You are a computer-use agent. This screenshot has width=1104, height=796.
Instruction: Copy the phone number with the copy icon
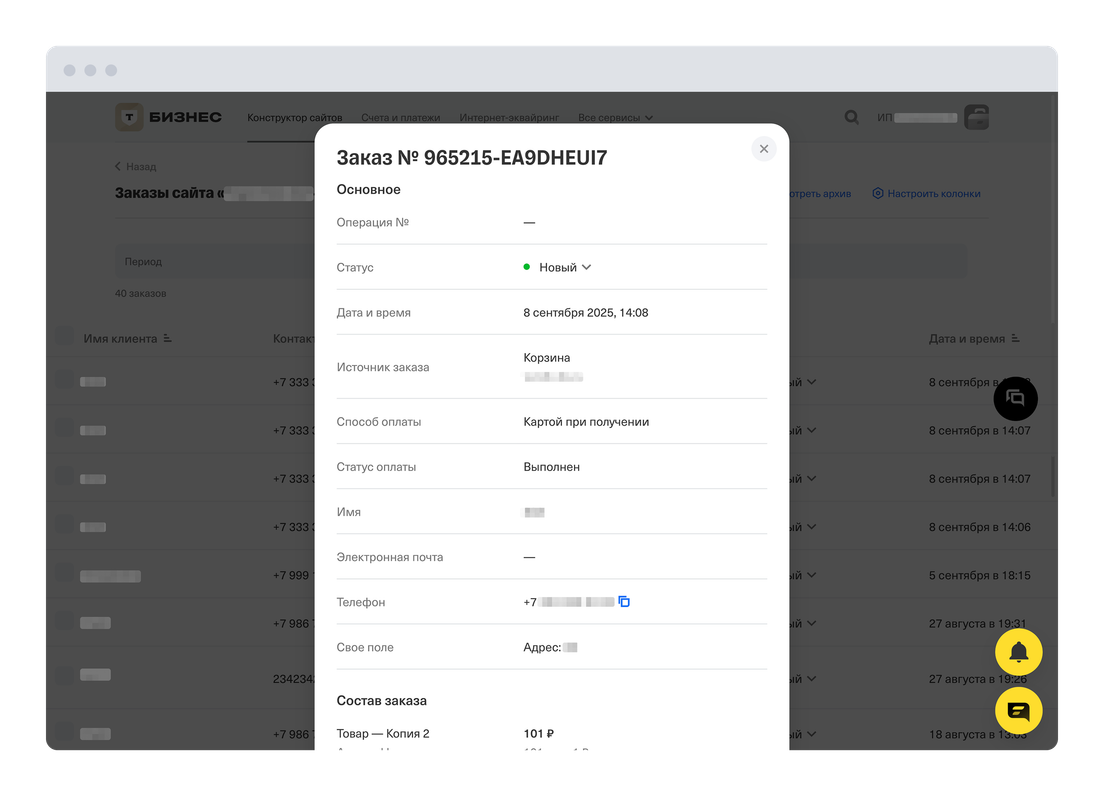point(624,602)
